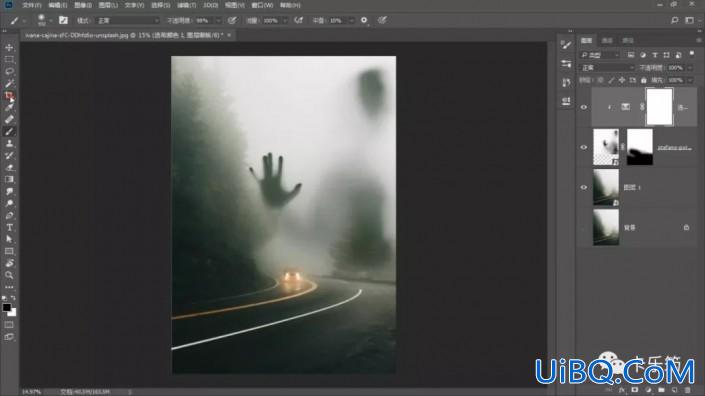Select the Magic Wand tool
Screen dimensions: 705x396
point(9,83)
